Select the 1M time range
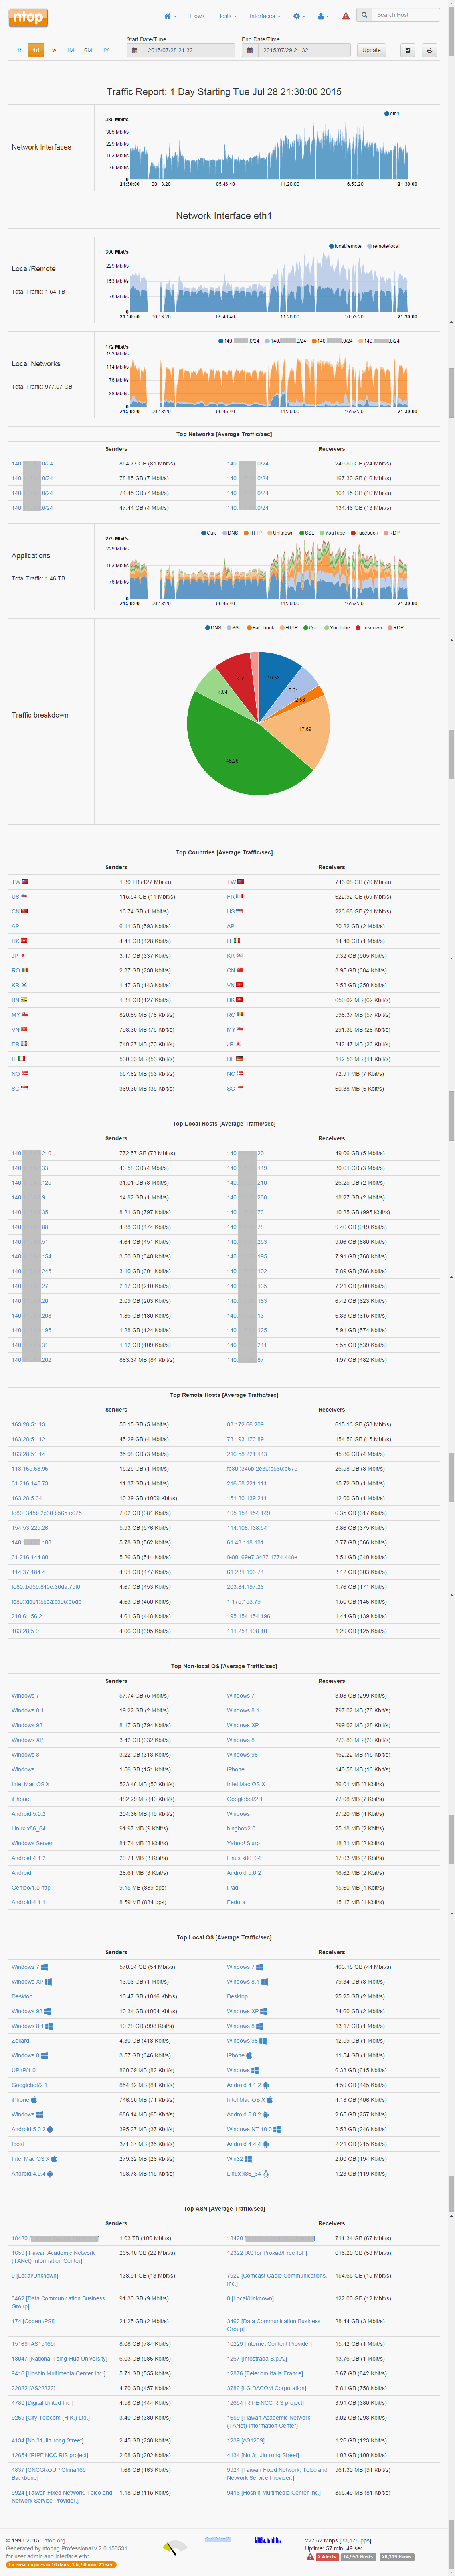 (70, 50)
